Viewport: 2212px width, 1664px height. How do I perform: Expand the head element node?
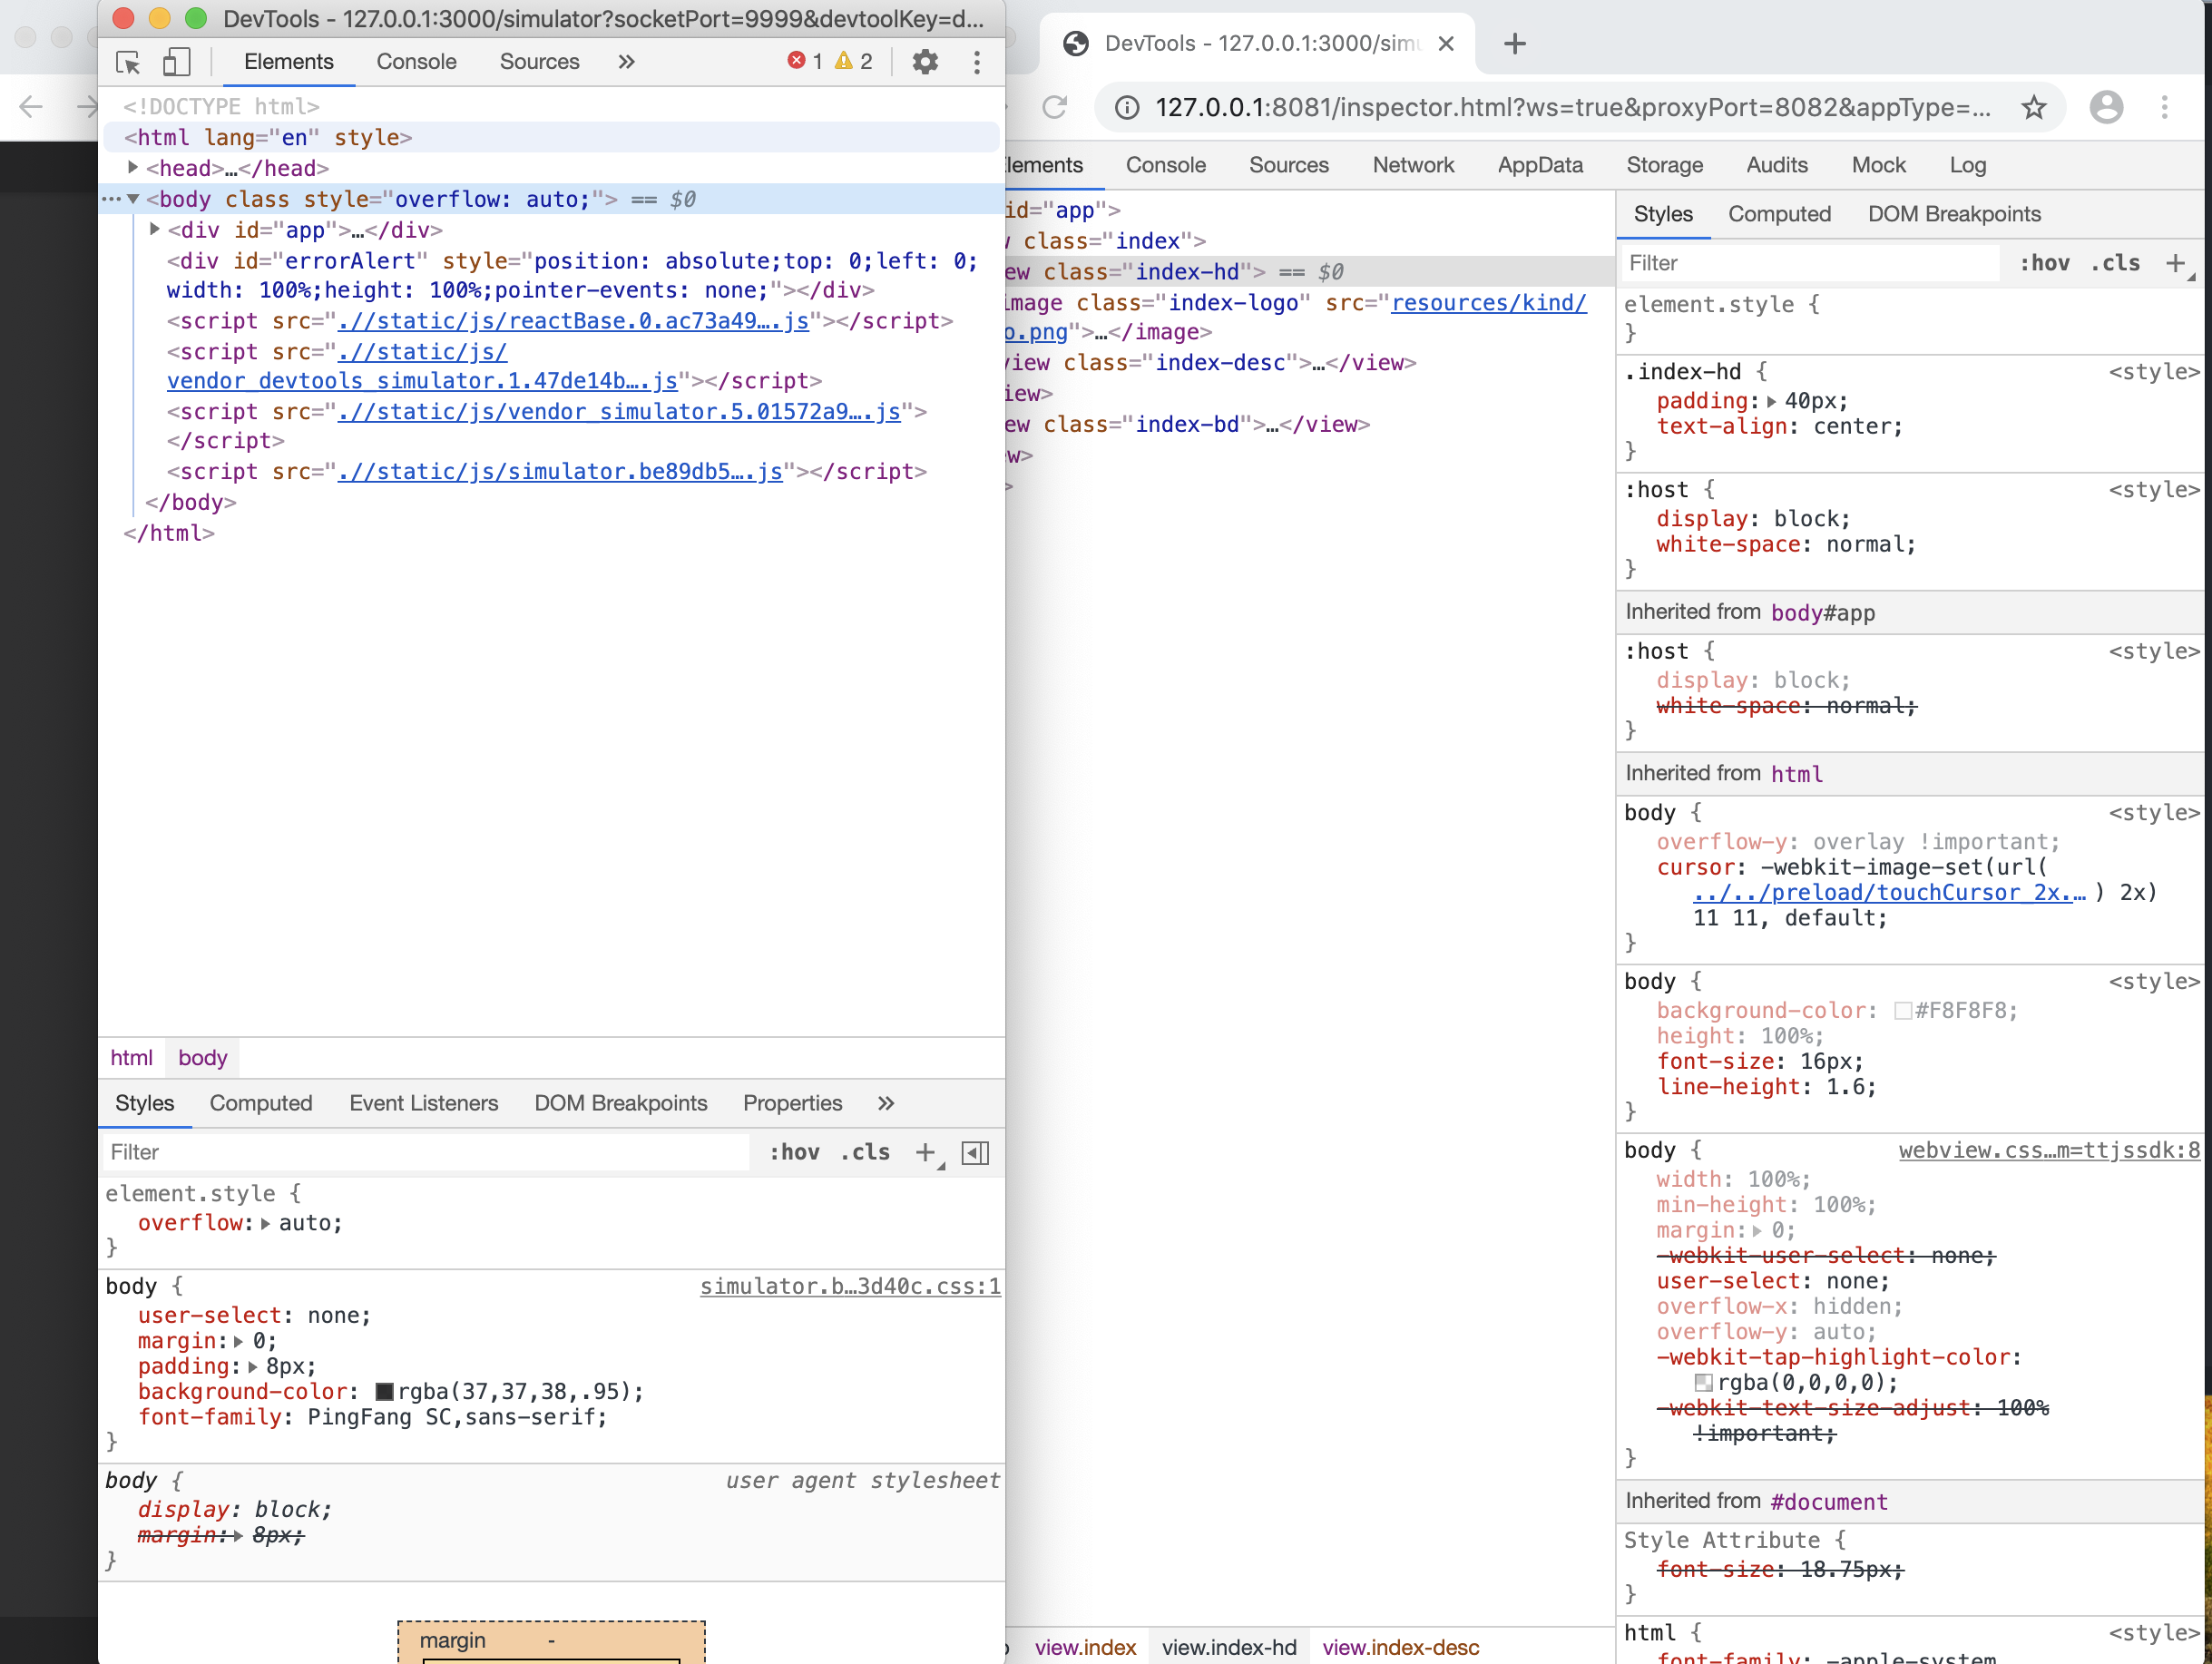click(133, 168)
